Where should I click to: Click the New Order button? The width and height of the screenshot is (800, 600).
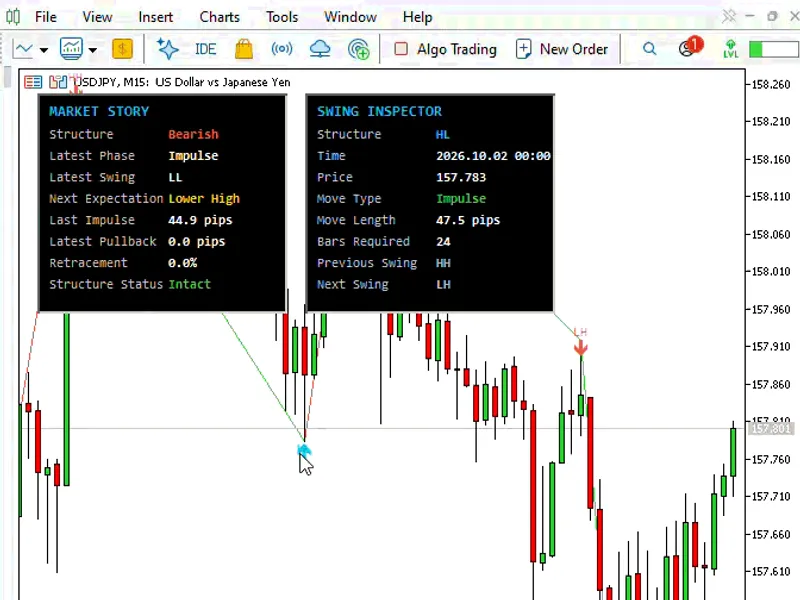coord(562,49)
